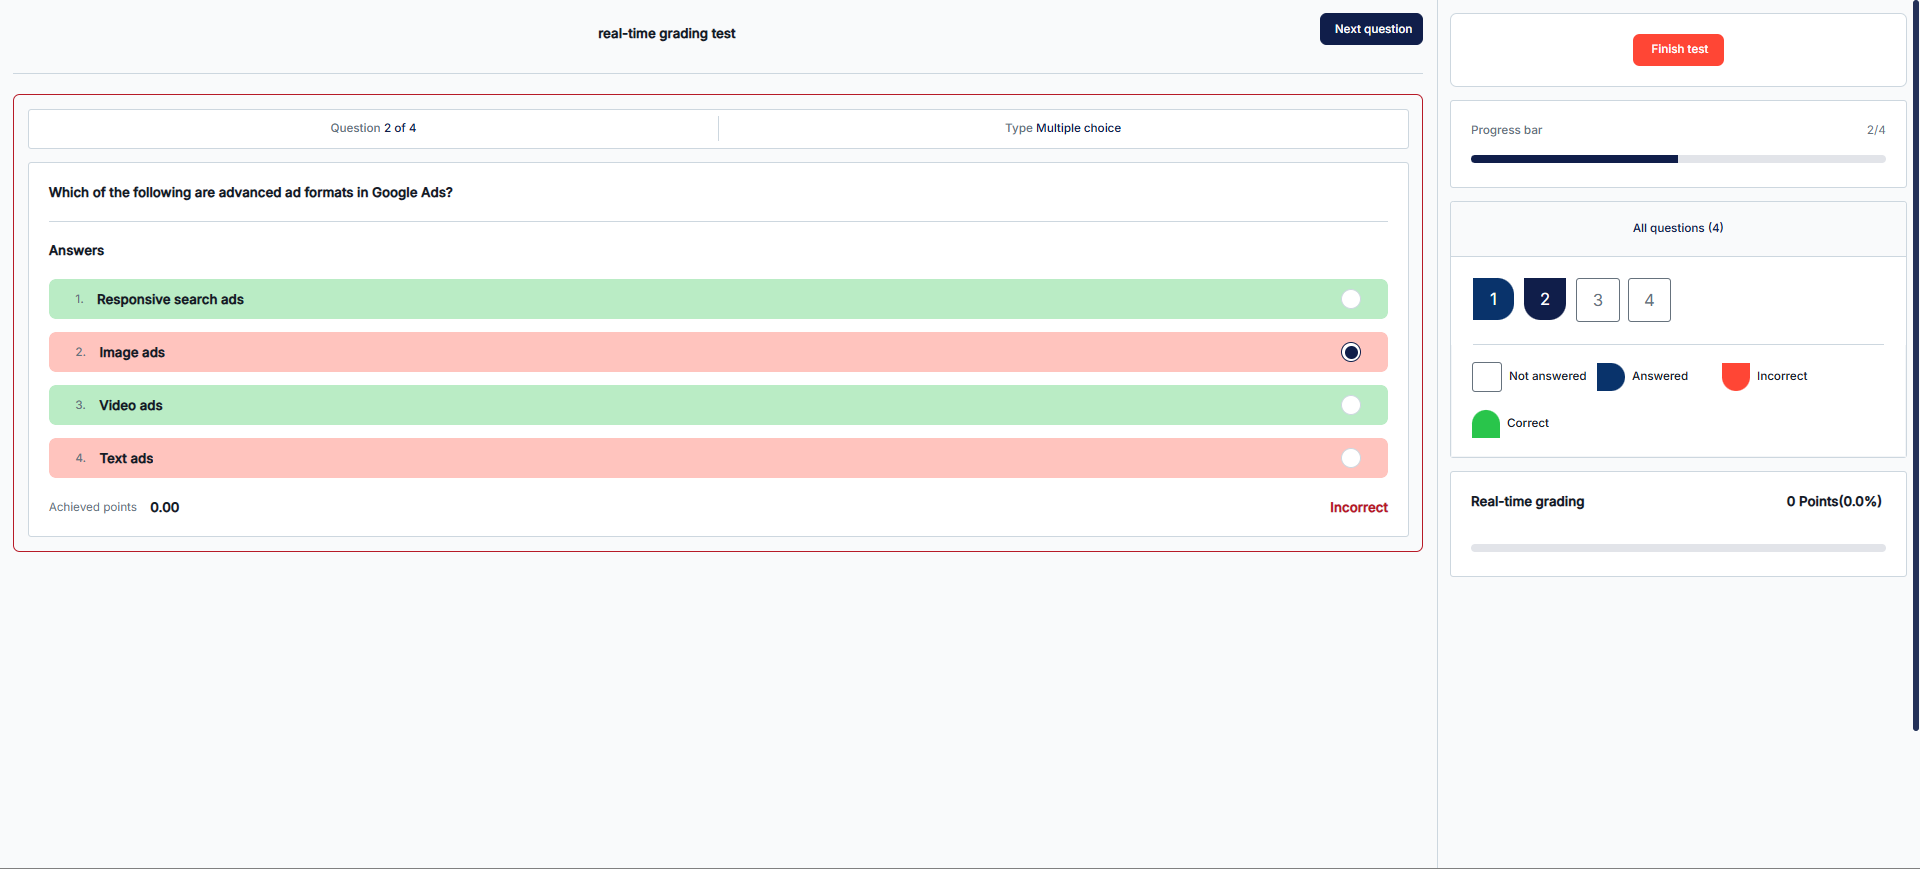The image size is (1920, 869).
Task: Click the Next question button
Action: click(x=1371, y=29)
